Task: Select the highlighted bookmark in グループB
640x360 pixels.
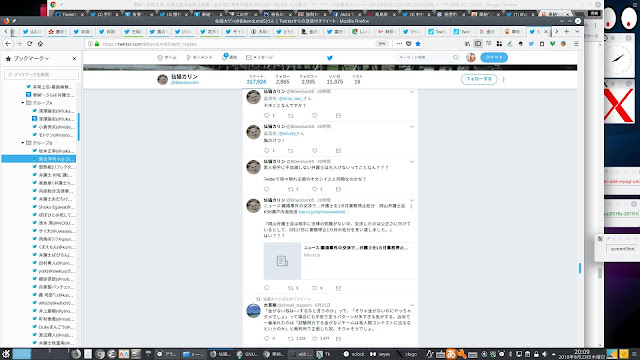Action: (x=38, y=159)
